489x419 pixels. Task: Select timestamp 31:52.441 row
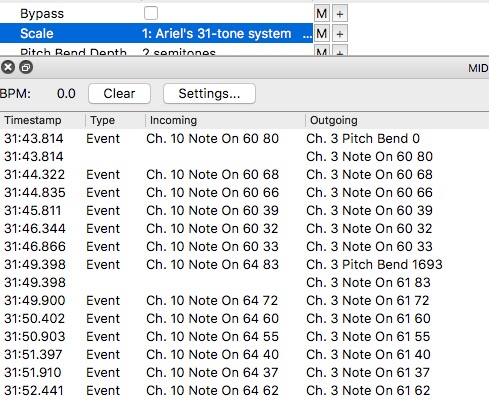click(34, 391)
